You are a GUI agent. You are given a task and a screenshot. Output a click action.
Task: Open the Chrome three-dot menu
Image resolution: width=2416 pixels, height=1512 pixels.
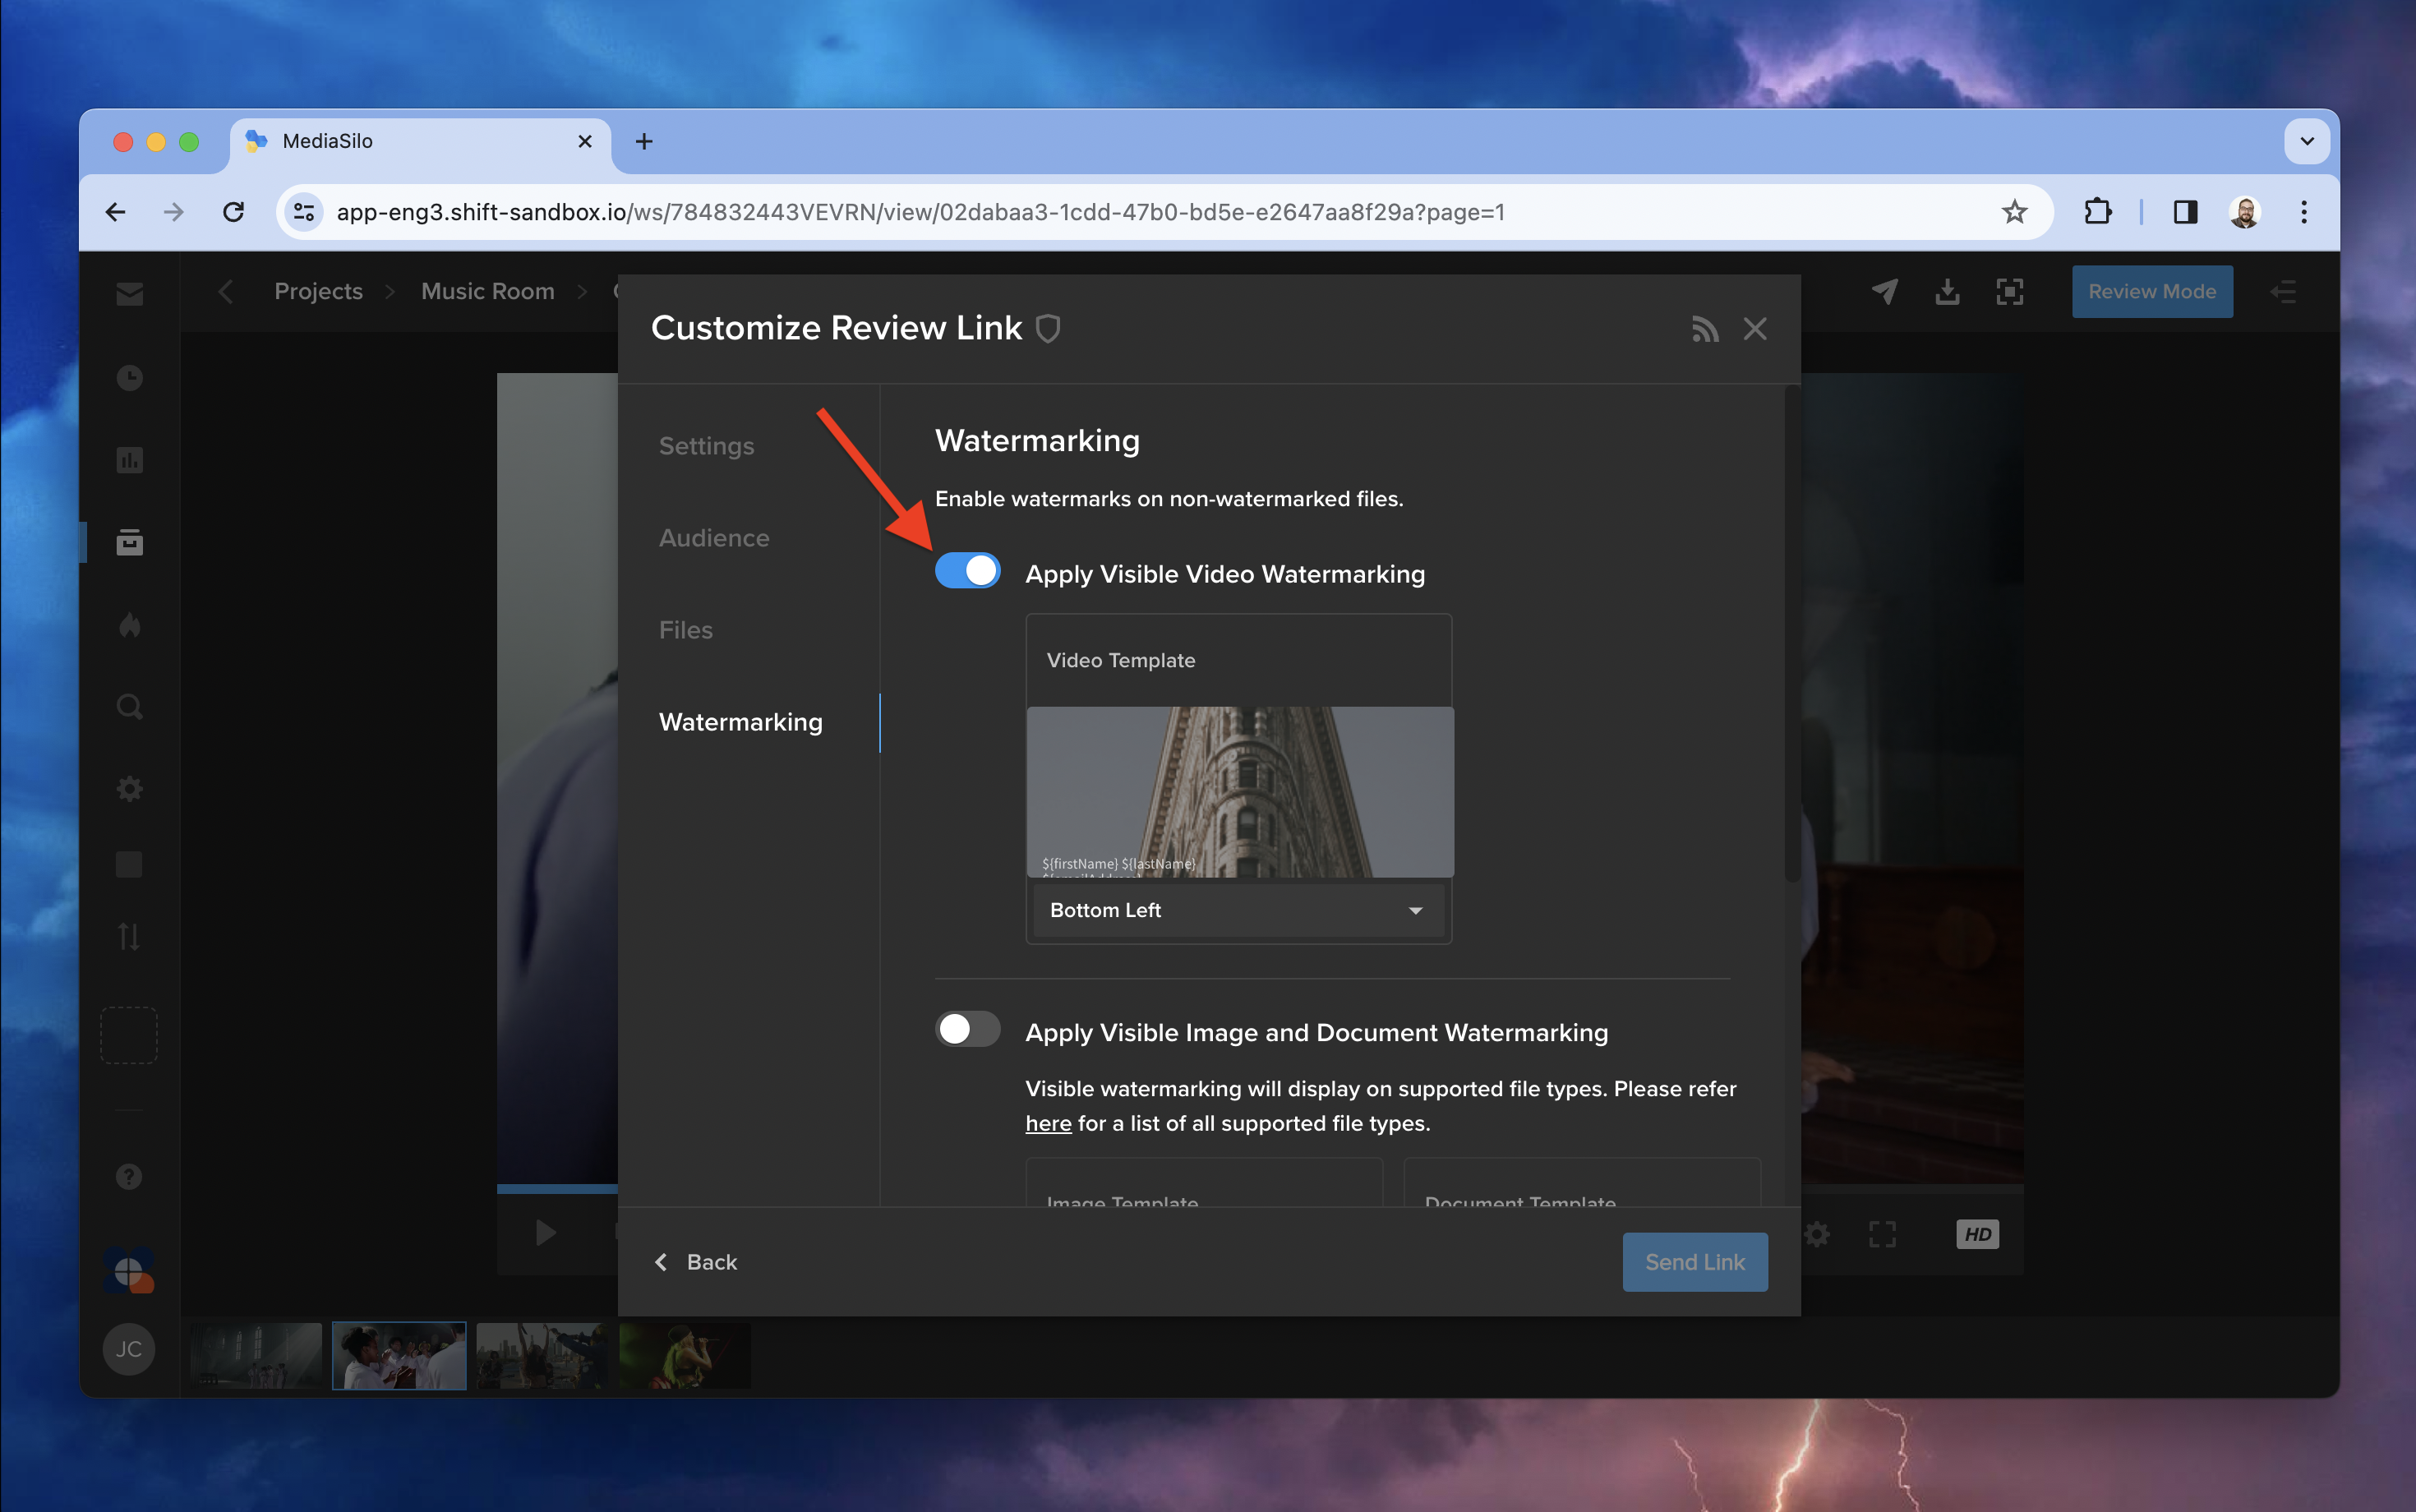pyautogui.click(x=2304, y=212)
